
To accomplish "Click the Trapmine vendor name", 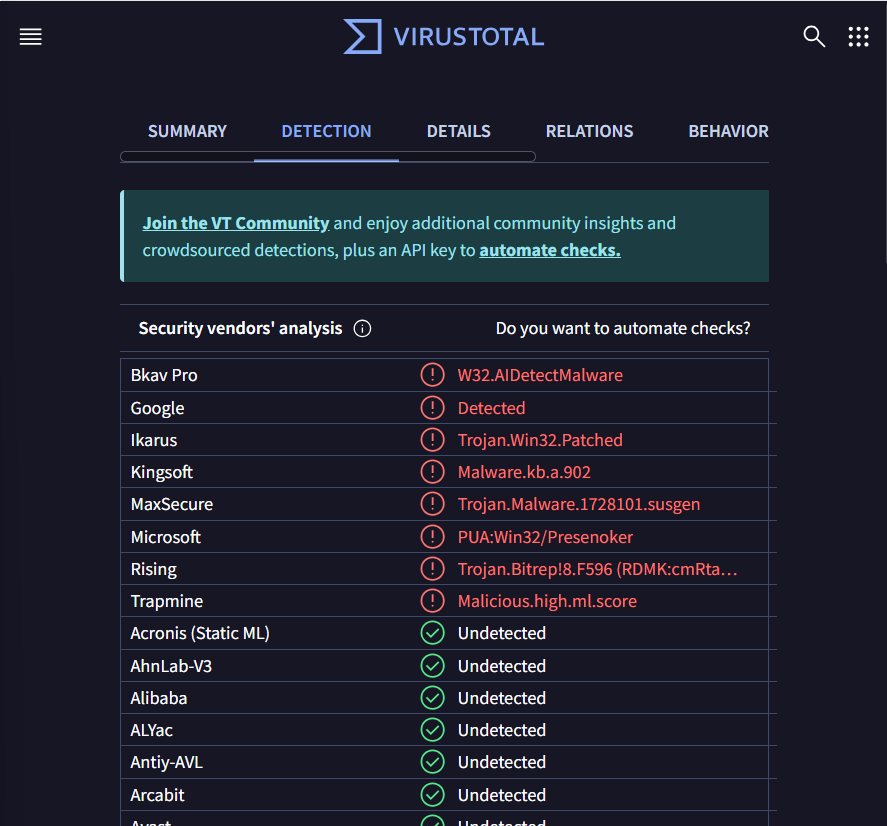I will 167,601.
